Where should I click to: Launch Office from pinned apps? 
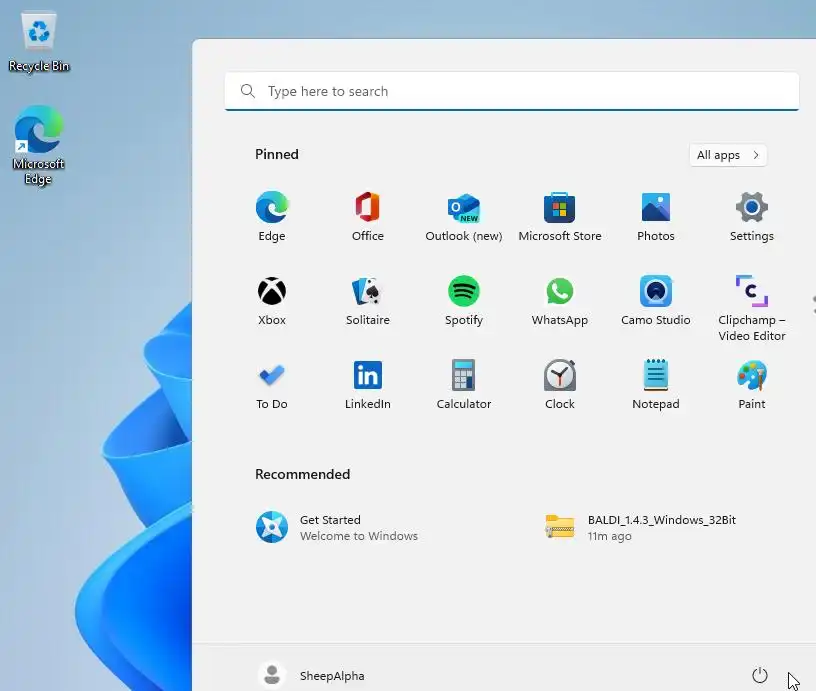[x=367, y=216]
